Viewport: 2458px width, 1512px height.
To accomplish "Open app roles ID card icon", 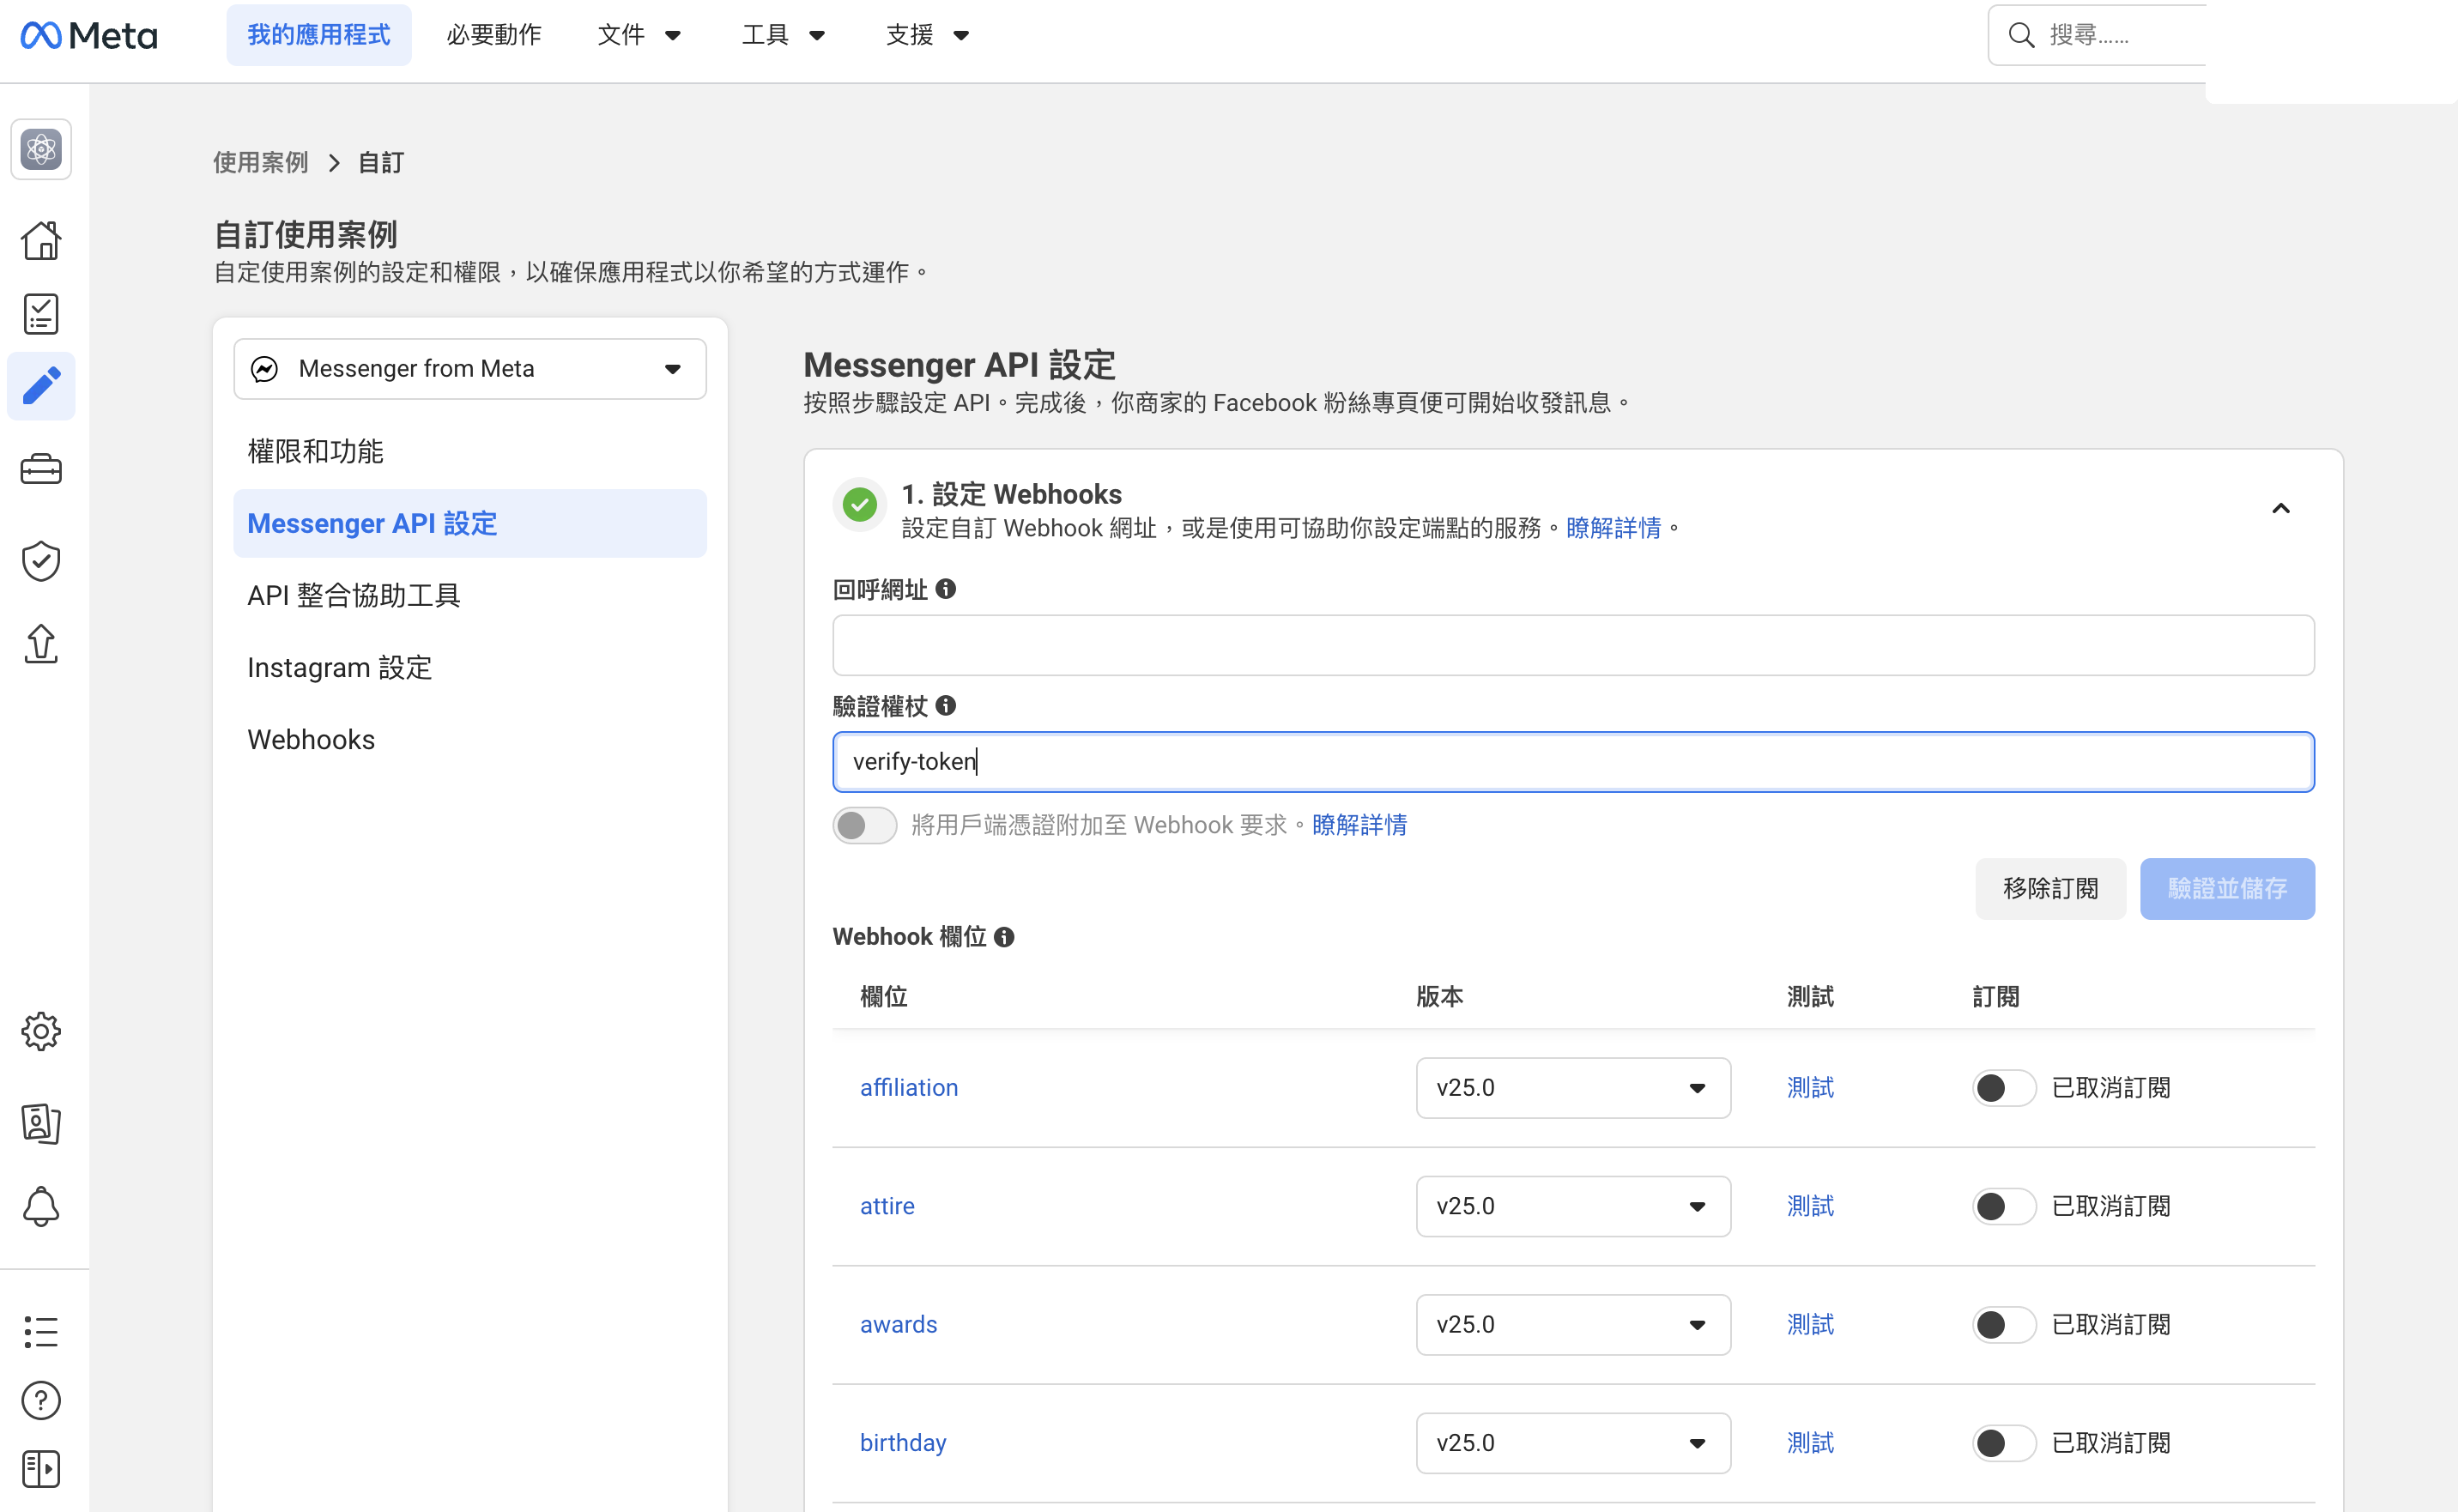I will click(x=41, y=1123).
